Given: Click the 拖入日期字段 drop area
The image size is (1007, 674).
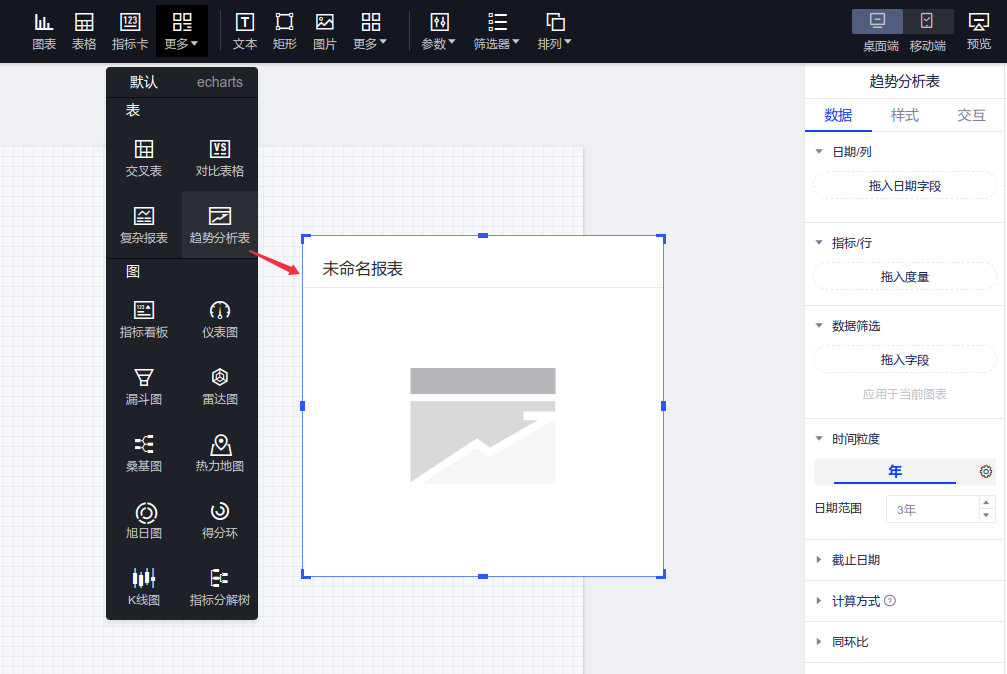Looking at the screenshot, I should [905, 186].
